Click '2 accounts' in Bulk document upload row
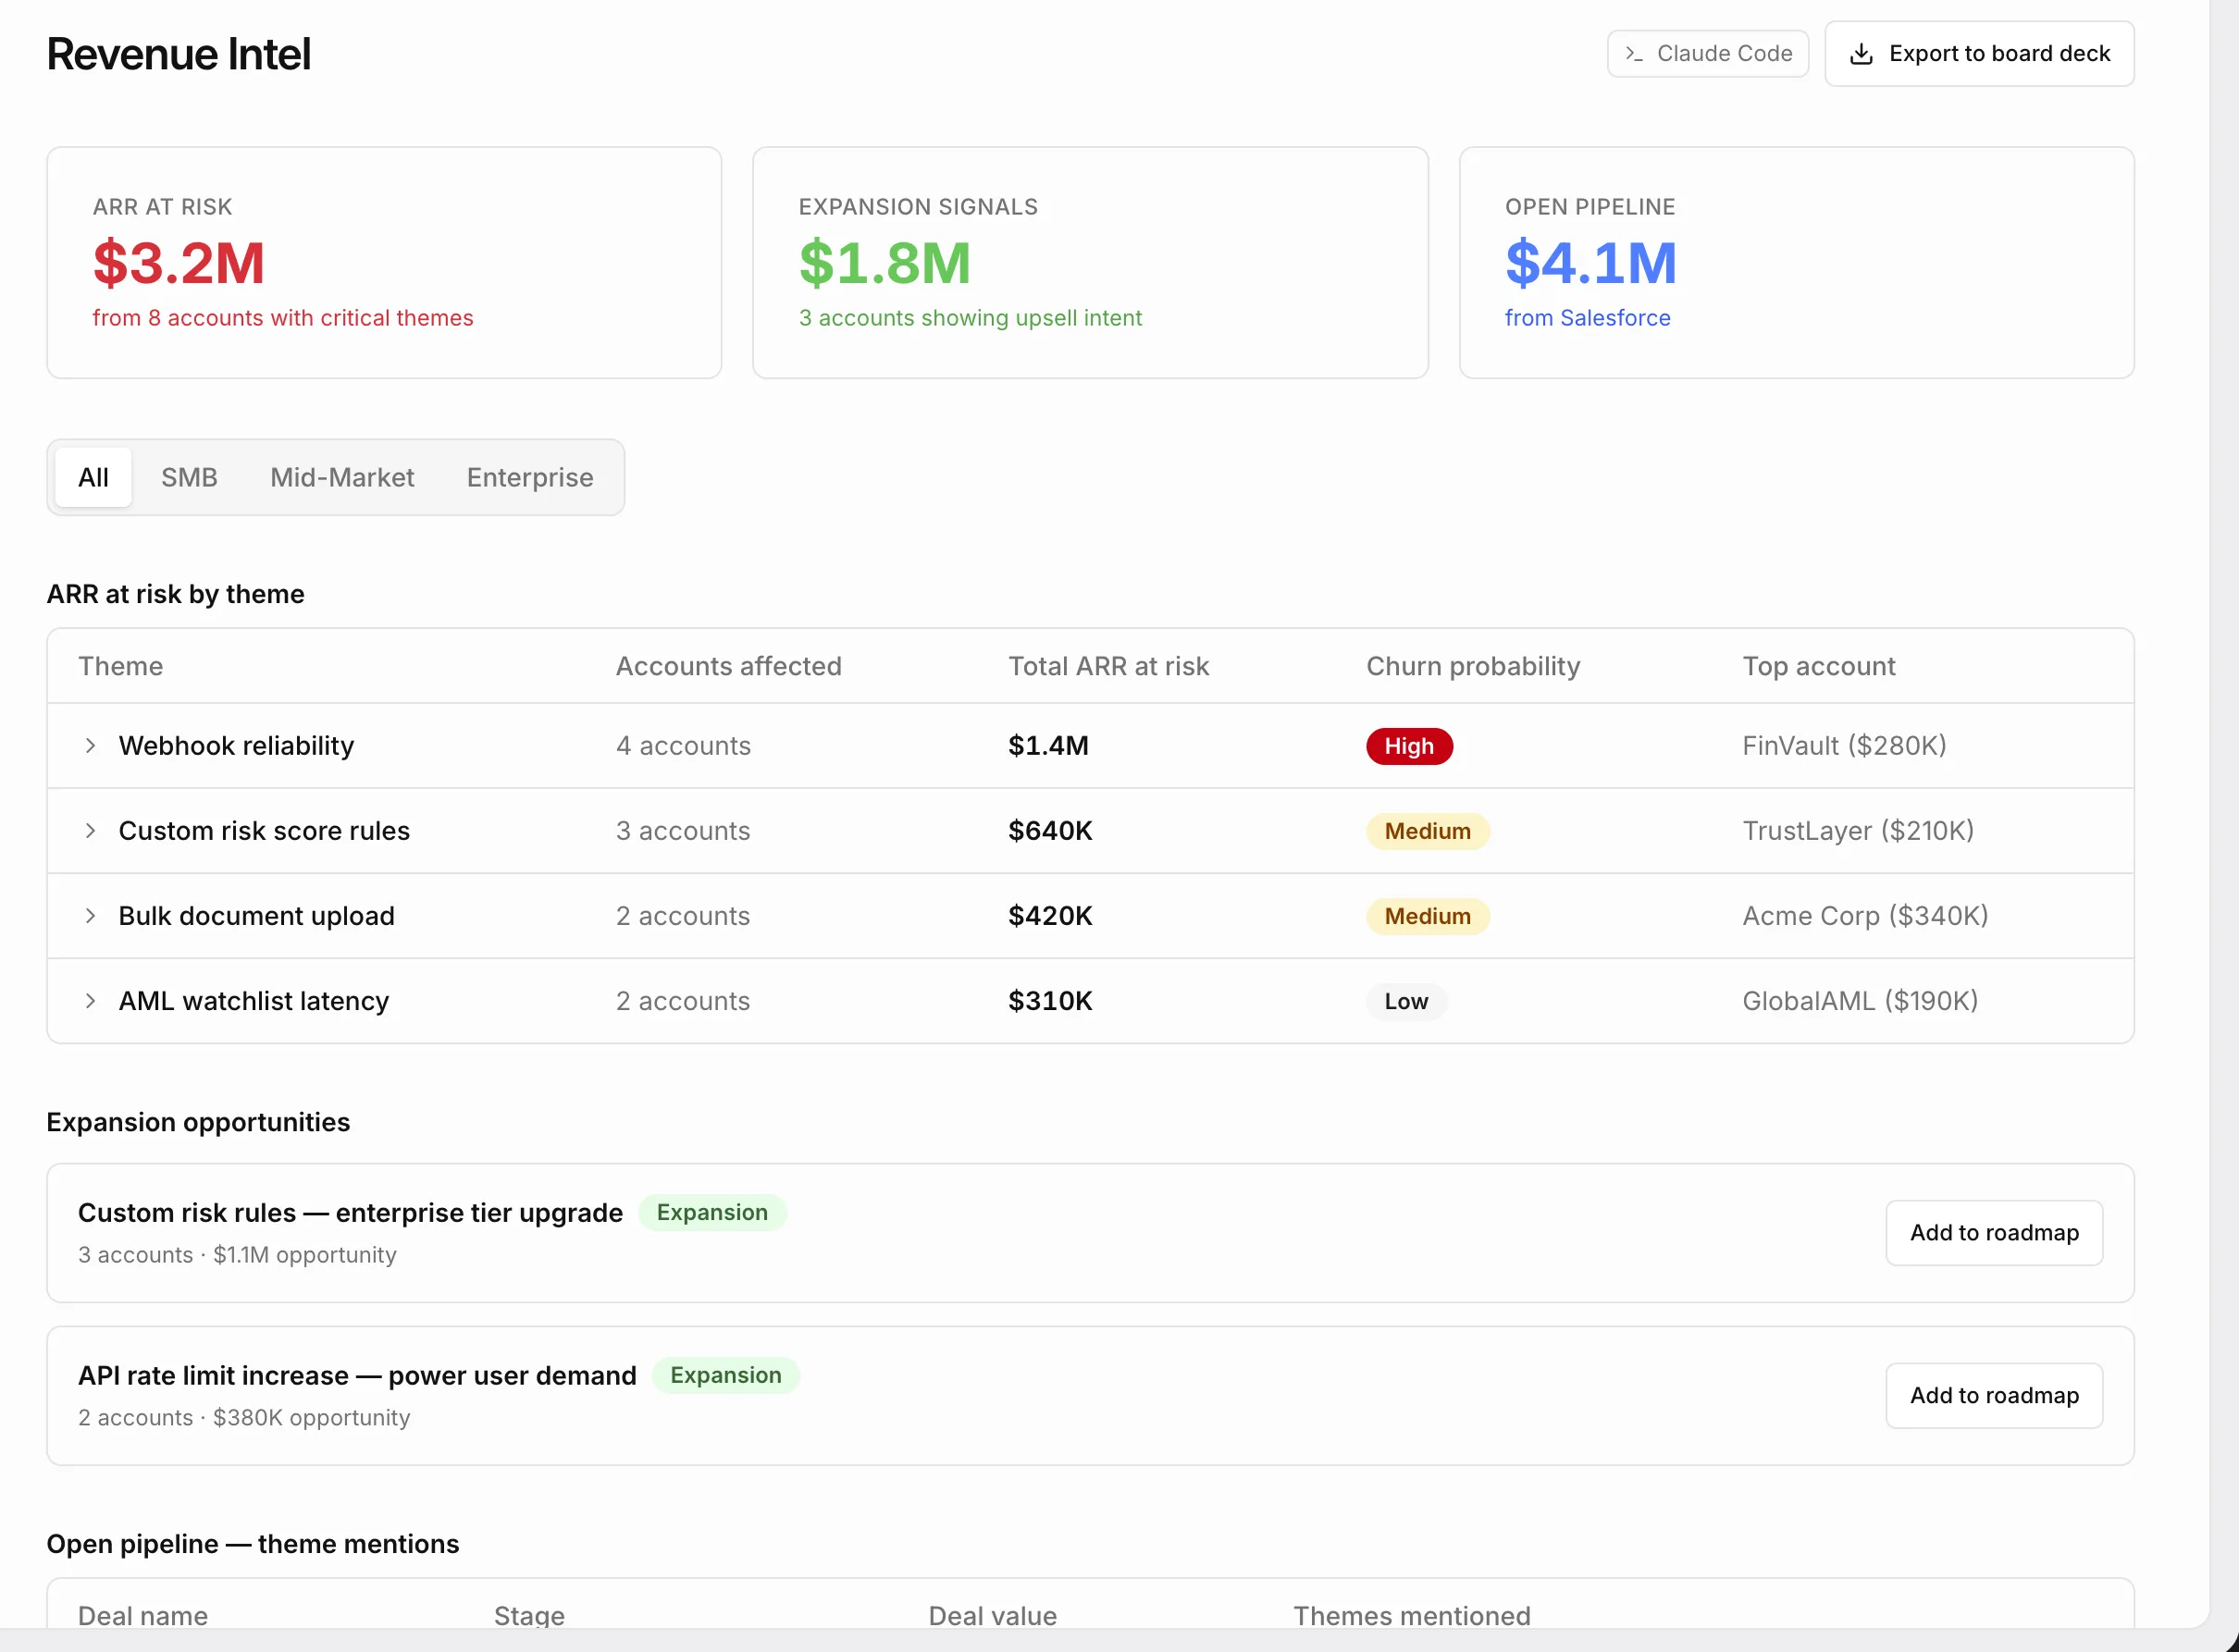Viewport: 2239px width, 1652px height. pos(683,916)
